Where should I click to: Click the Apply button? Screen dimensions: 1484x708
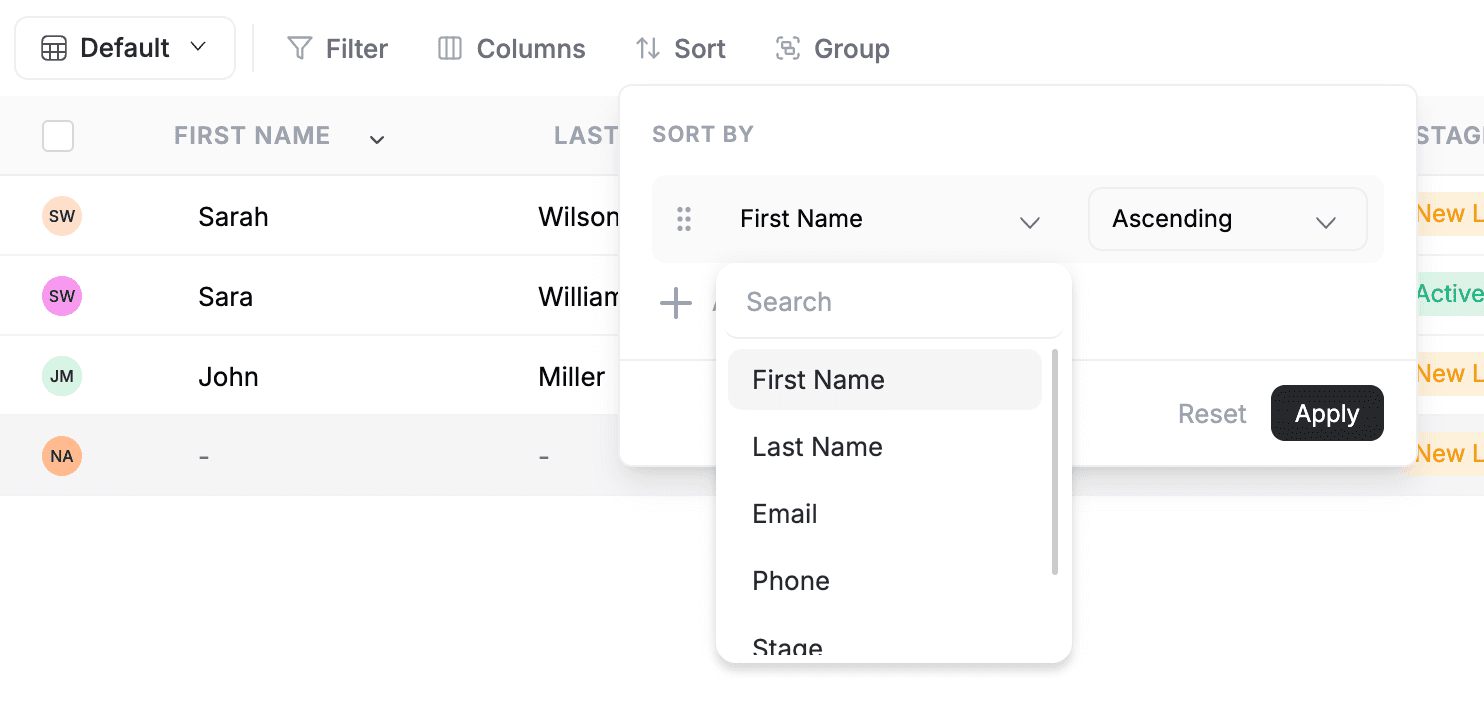tap(1327, 413)
